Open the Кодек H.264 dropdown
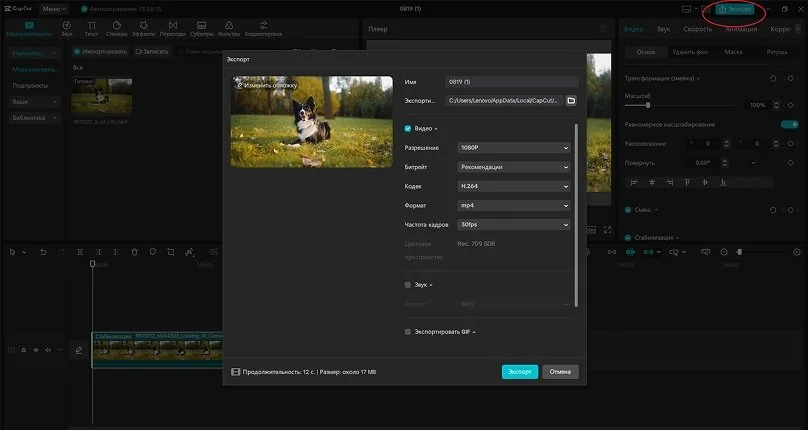The image size is (808, 430). point(514,186)
